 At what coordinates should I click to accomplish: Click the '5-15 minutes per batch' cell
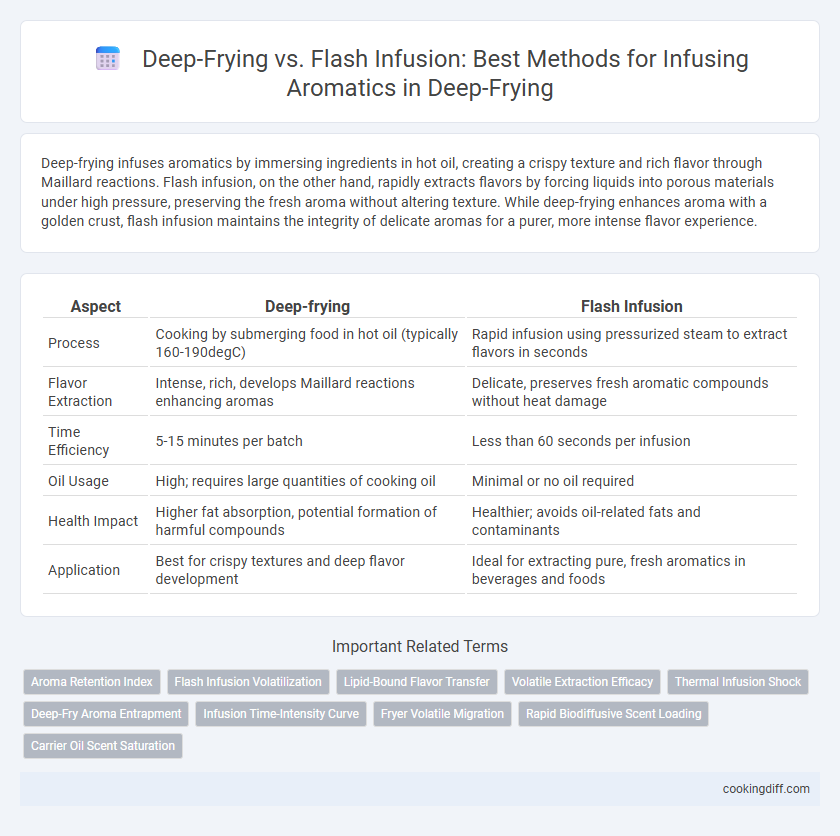tap(308, 441)
